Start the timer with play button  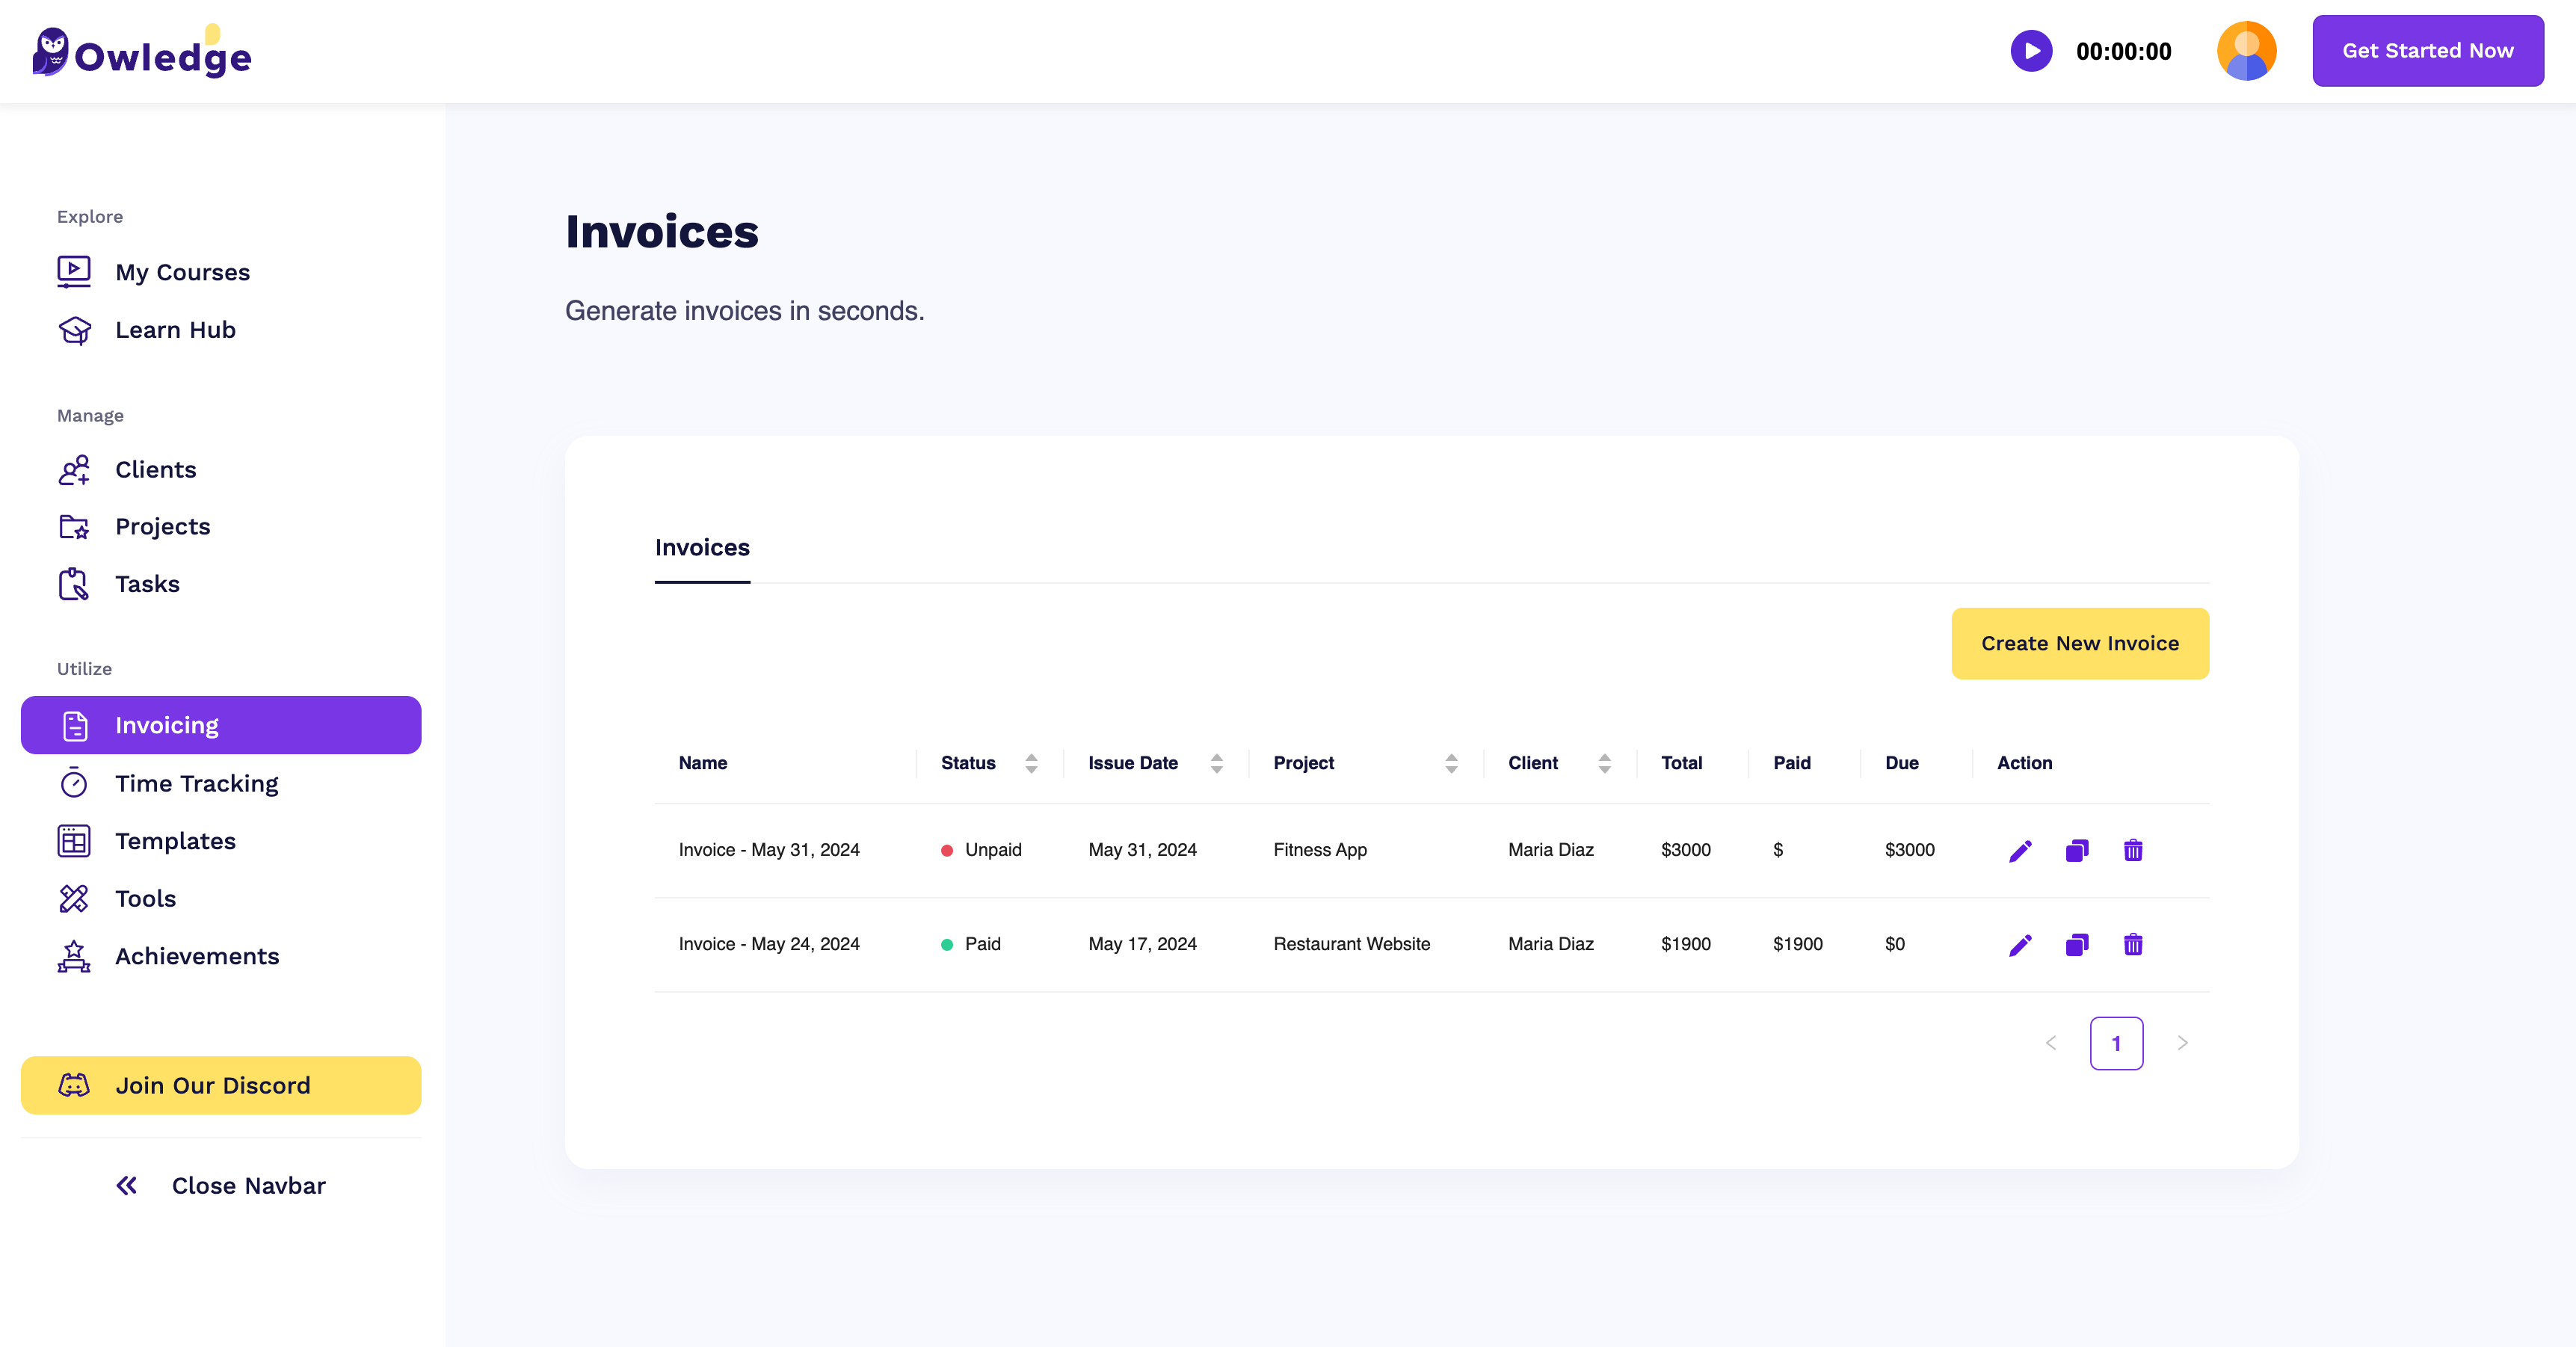pos(2030,51)
